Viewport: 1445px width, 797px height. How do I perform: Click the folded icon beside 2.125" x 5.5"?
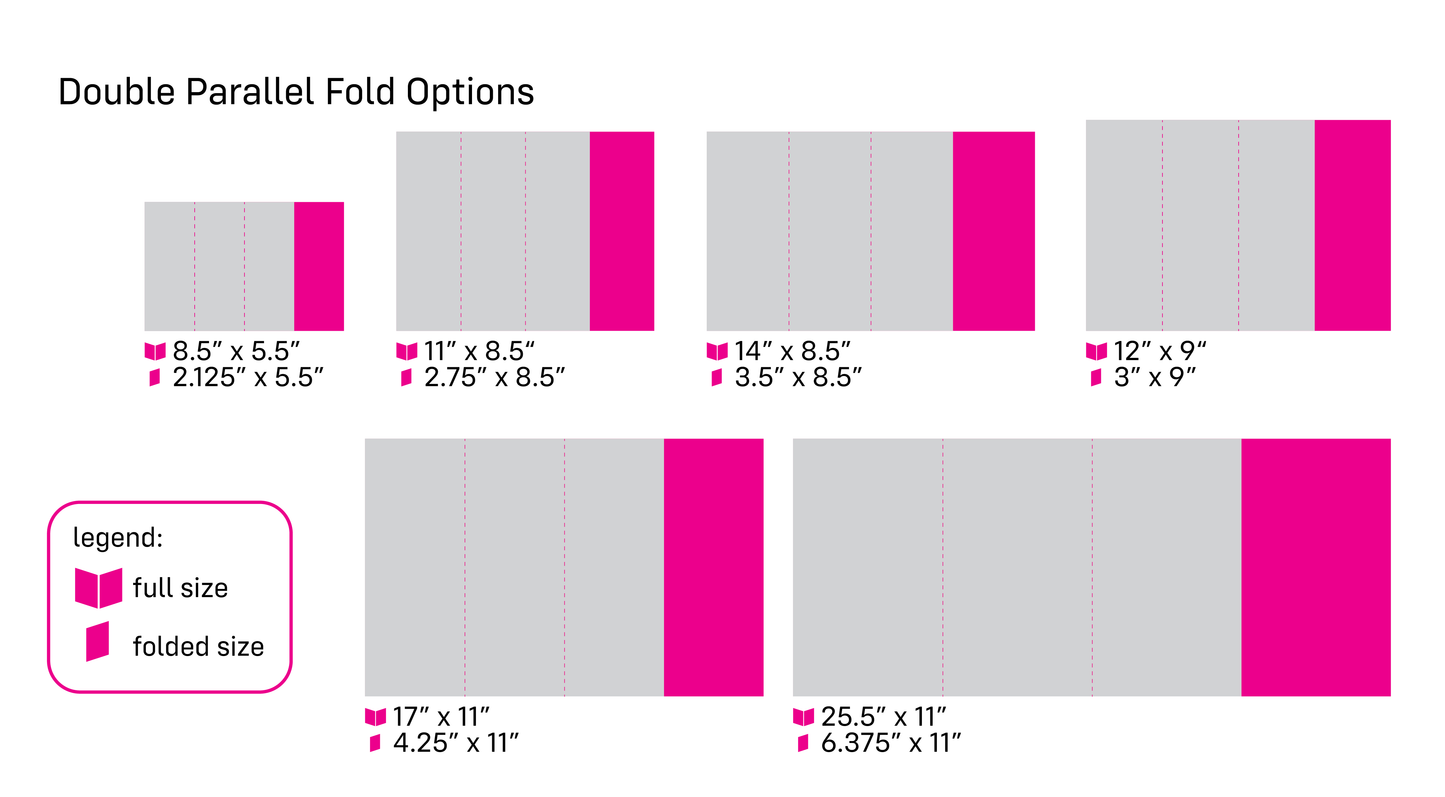coord(155,378)
